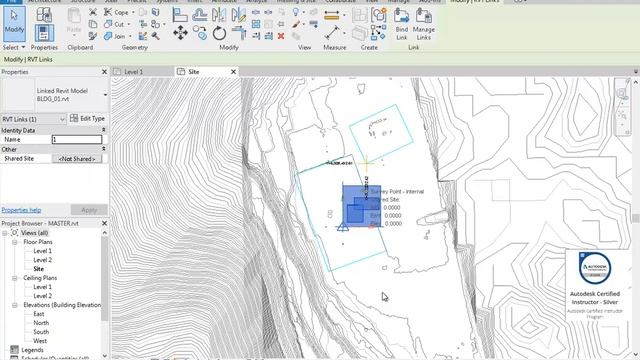Click the Name input field
The width and height of the screenshot is (640, 360).
(x=77, y=140)
